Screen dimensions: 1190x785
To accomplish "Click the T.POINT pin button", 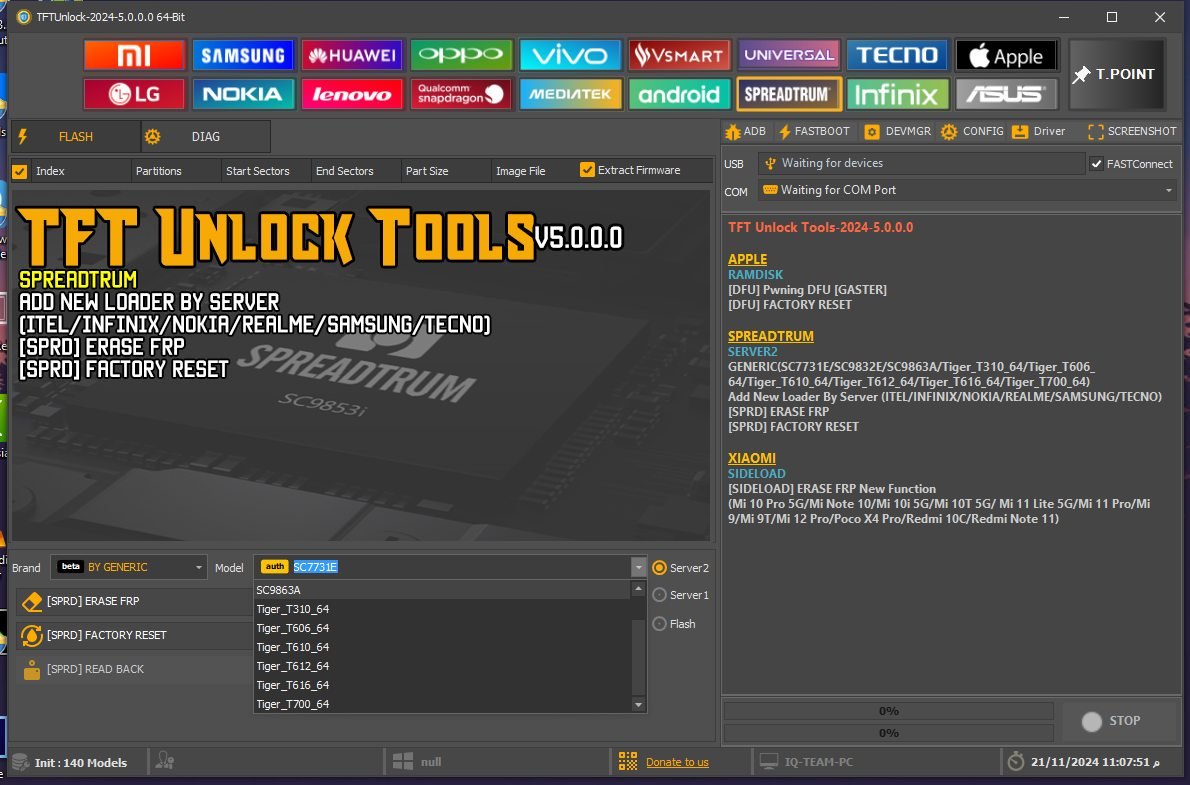I will coord(1116,74).
